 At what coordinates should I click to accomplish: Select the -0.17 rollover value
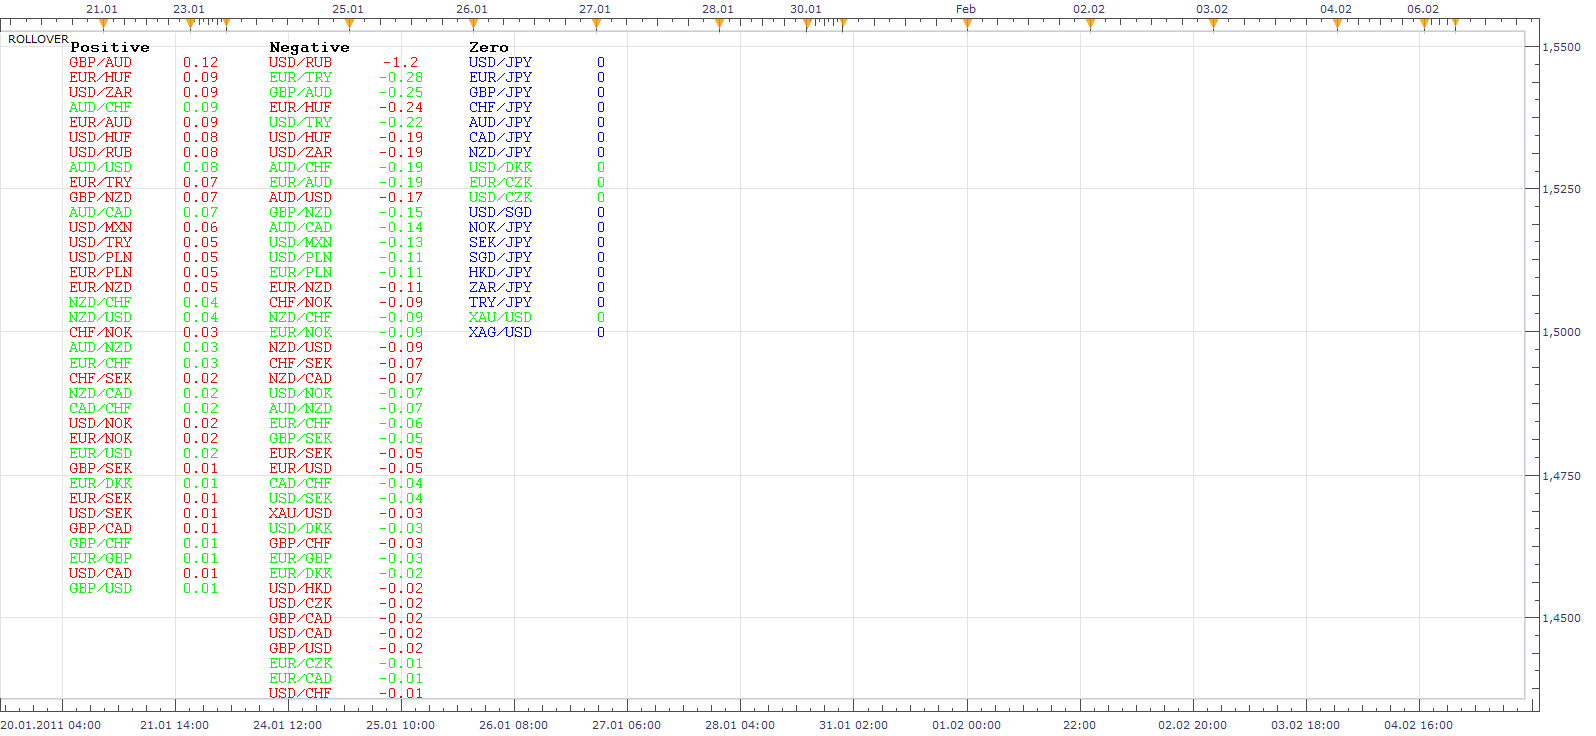point(400,197)
